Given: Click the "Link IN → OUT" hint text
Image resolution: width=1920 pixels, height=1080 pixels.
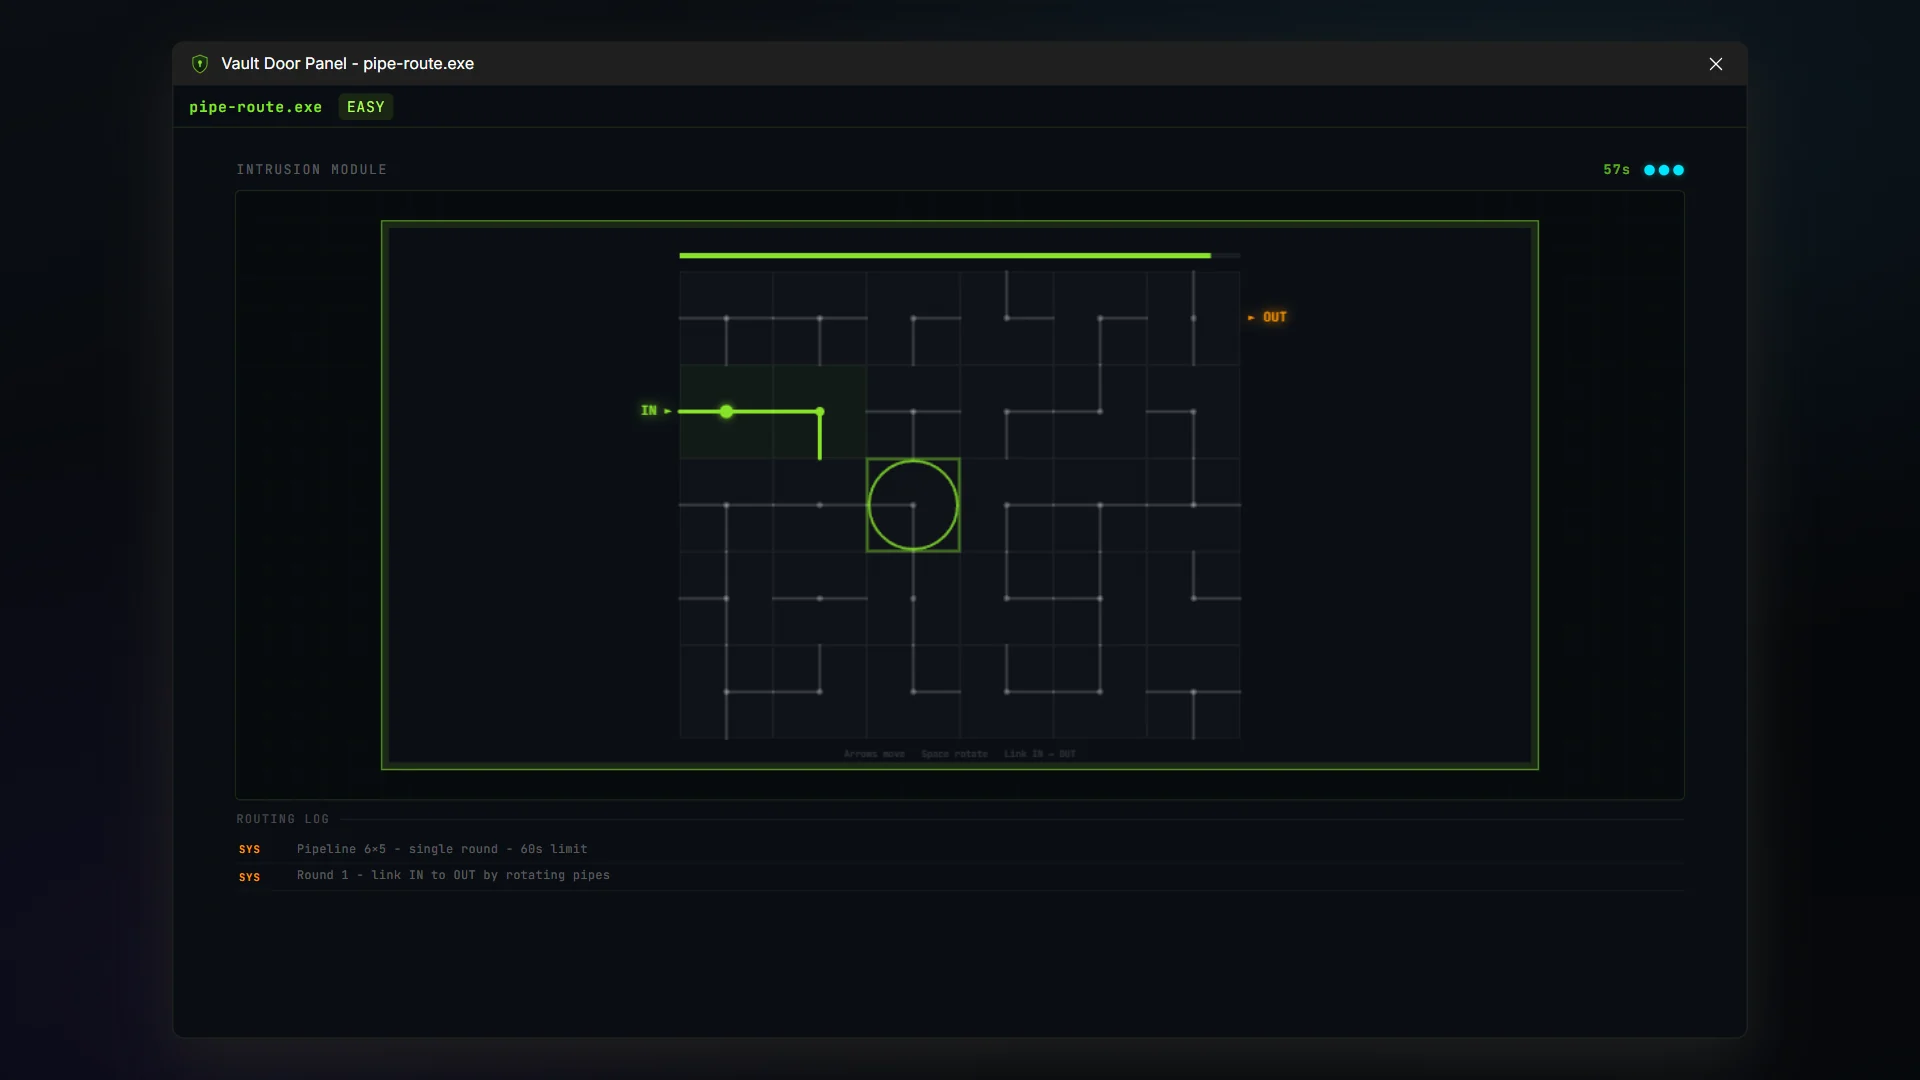Looking at the screenshot, I should (x=1040, y=754).
